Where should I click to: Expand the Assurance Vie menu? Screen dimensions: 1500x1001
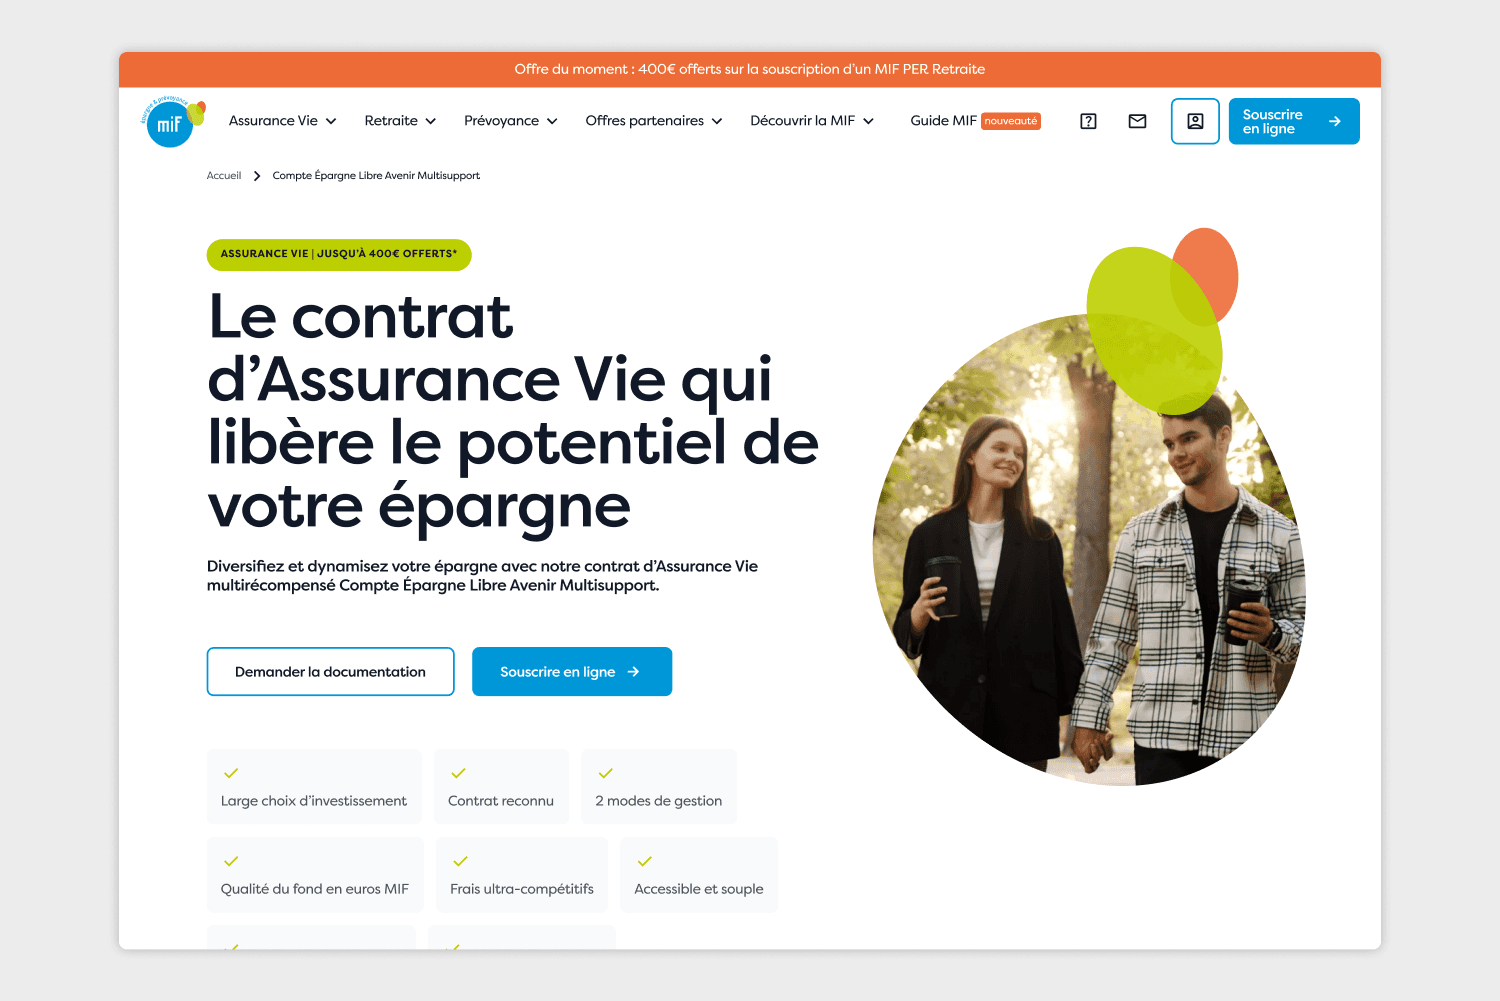(283, 121)
